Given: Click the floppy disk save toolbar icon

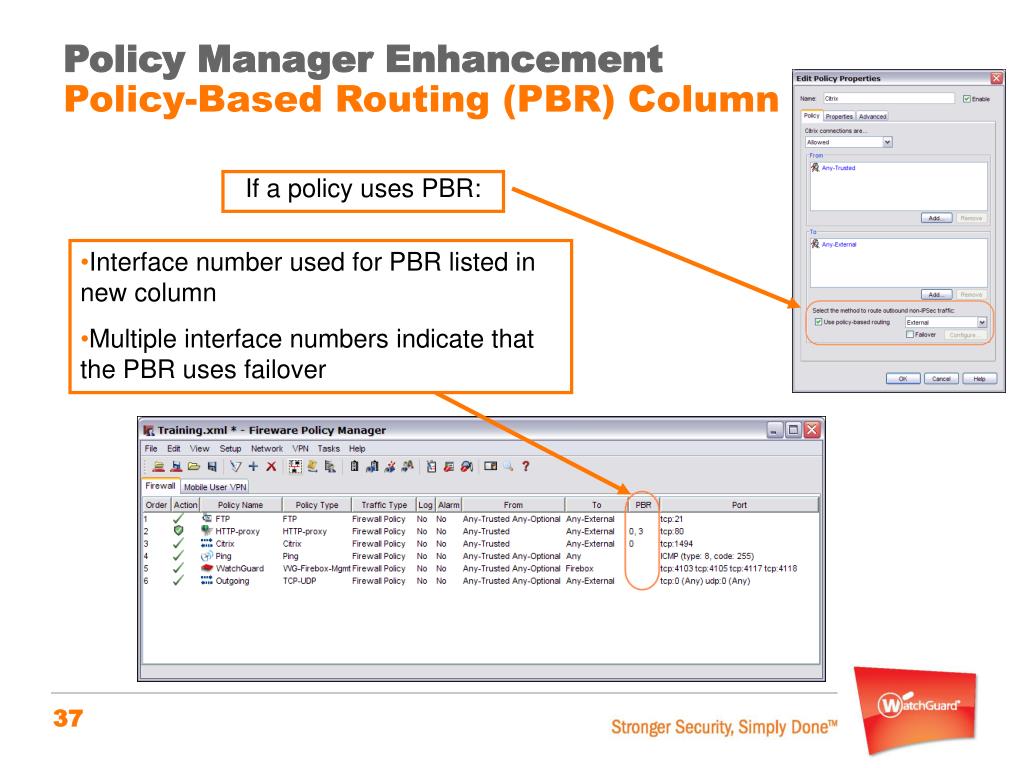Looking at the screenshot, I should [212, 466].
